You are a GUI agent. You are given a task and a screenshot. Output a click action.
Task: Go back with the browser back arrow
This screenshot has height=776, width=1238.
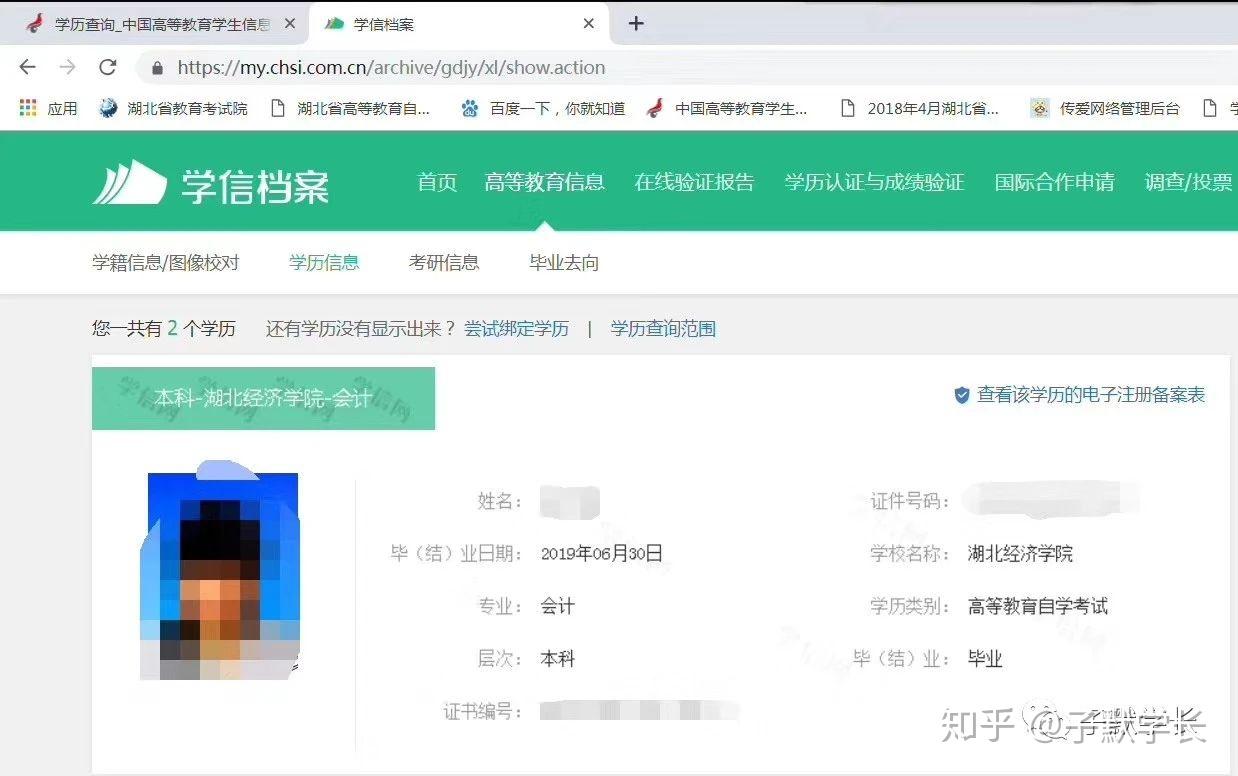point(27,67)
